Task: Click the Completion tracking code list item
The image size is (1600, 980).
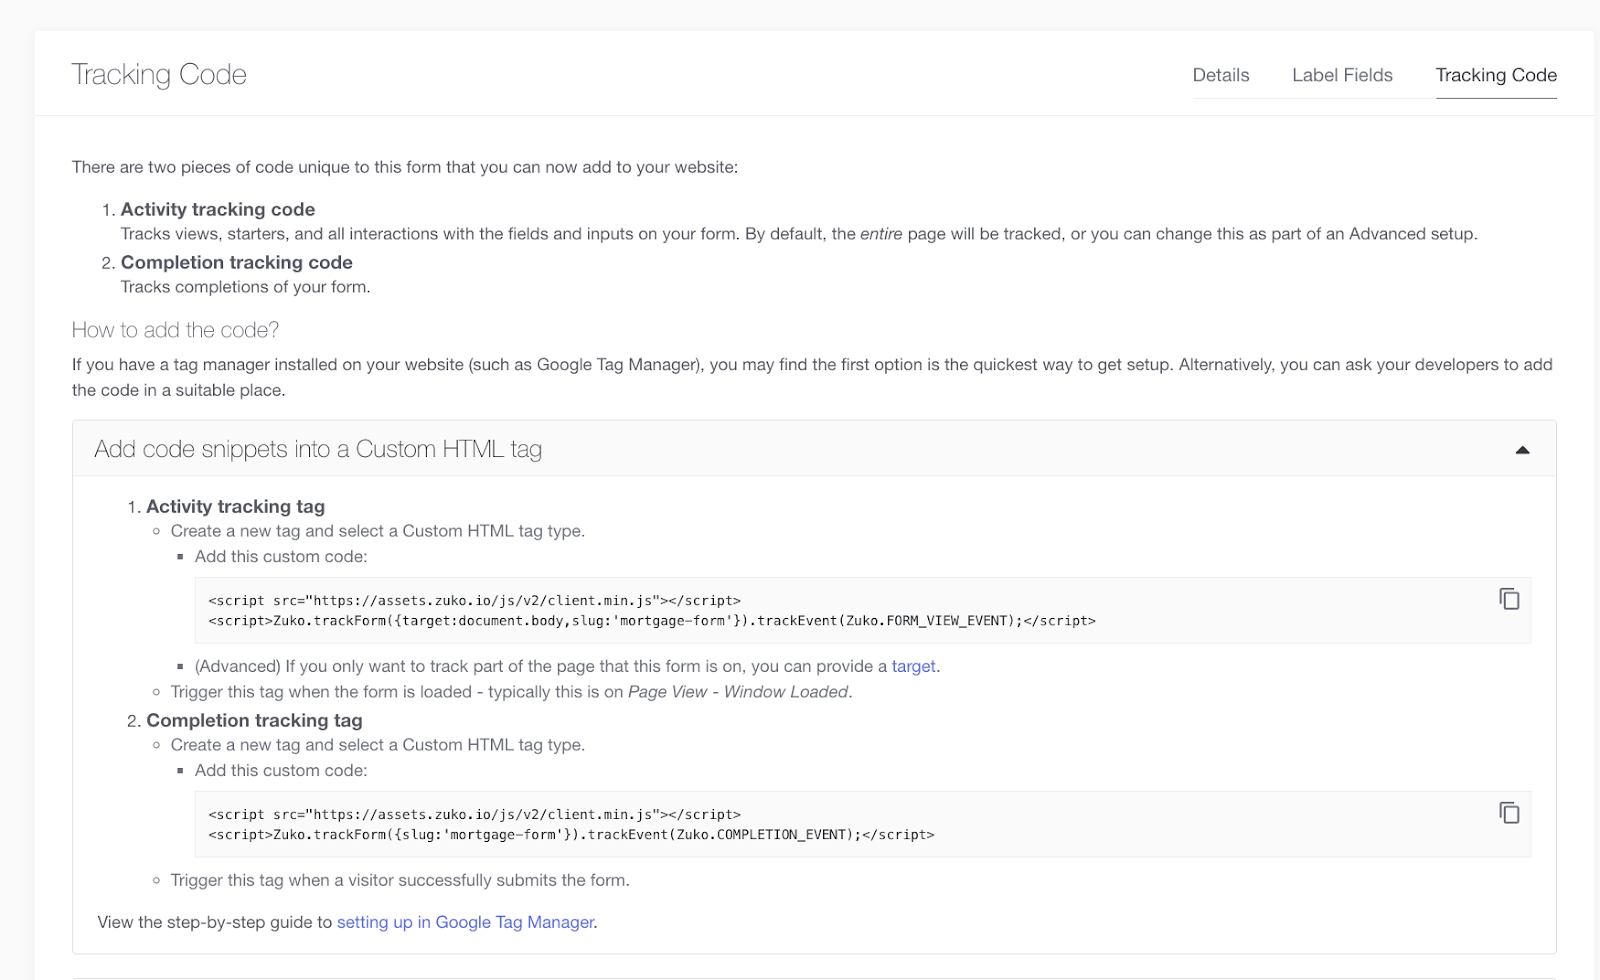Action: 236,262
